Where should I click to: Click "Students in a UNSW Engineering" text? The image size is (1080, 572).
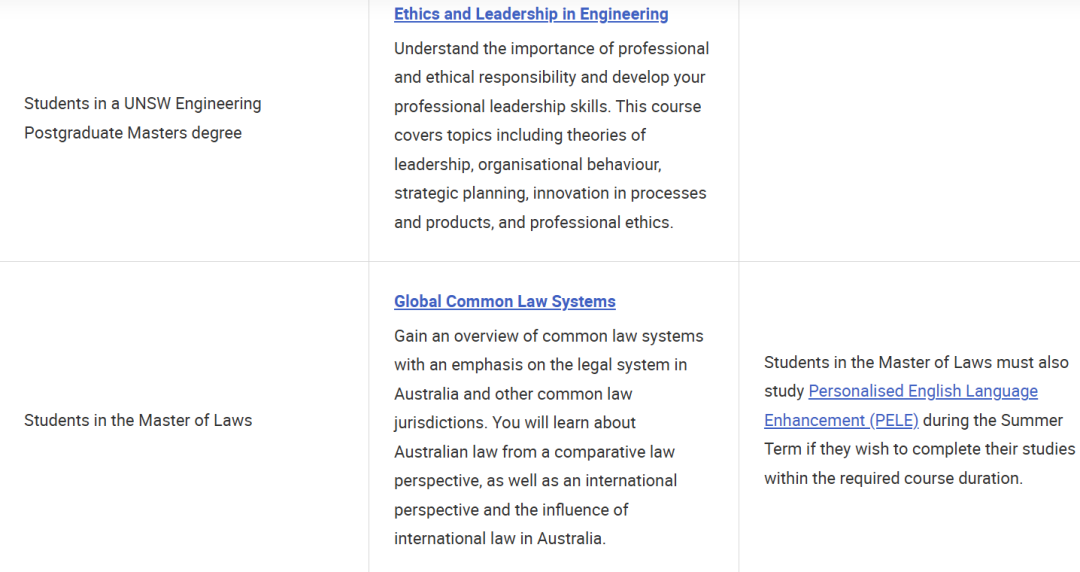(x=143, y=103)
